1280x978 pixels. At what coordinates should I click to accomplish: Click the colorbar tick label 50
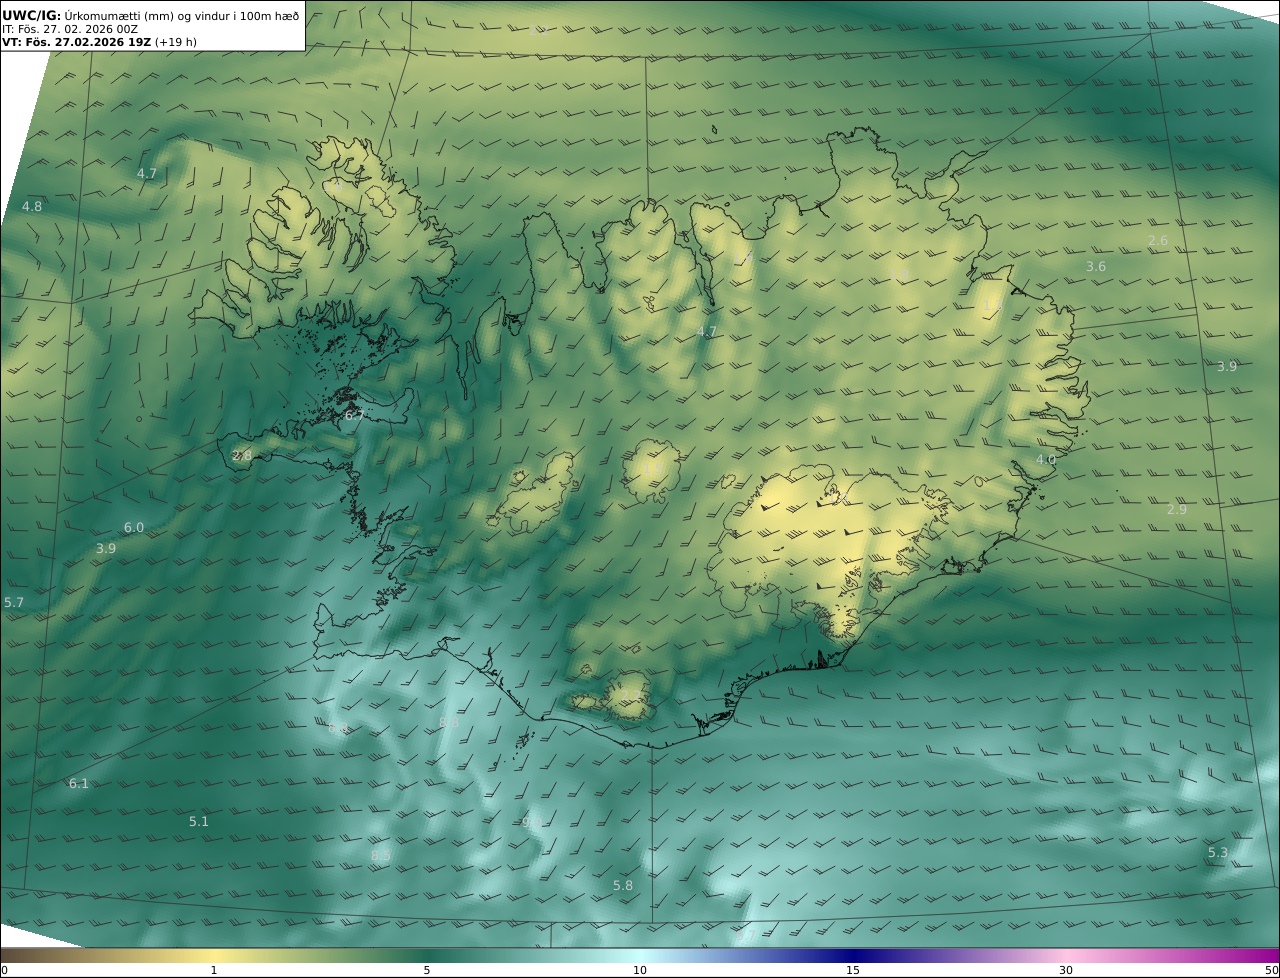(x=1271, y=970)
